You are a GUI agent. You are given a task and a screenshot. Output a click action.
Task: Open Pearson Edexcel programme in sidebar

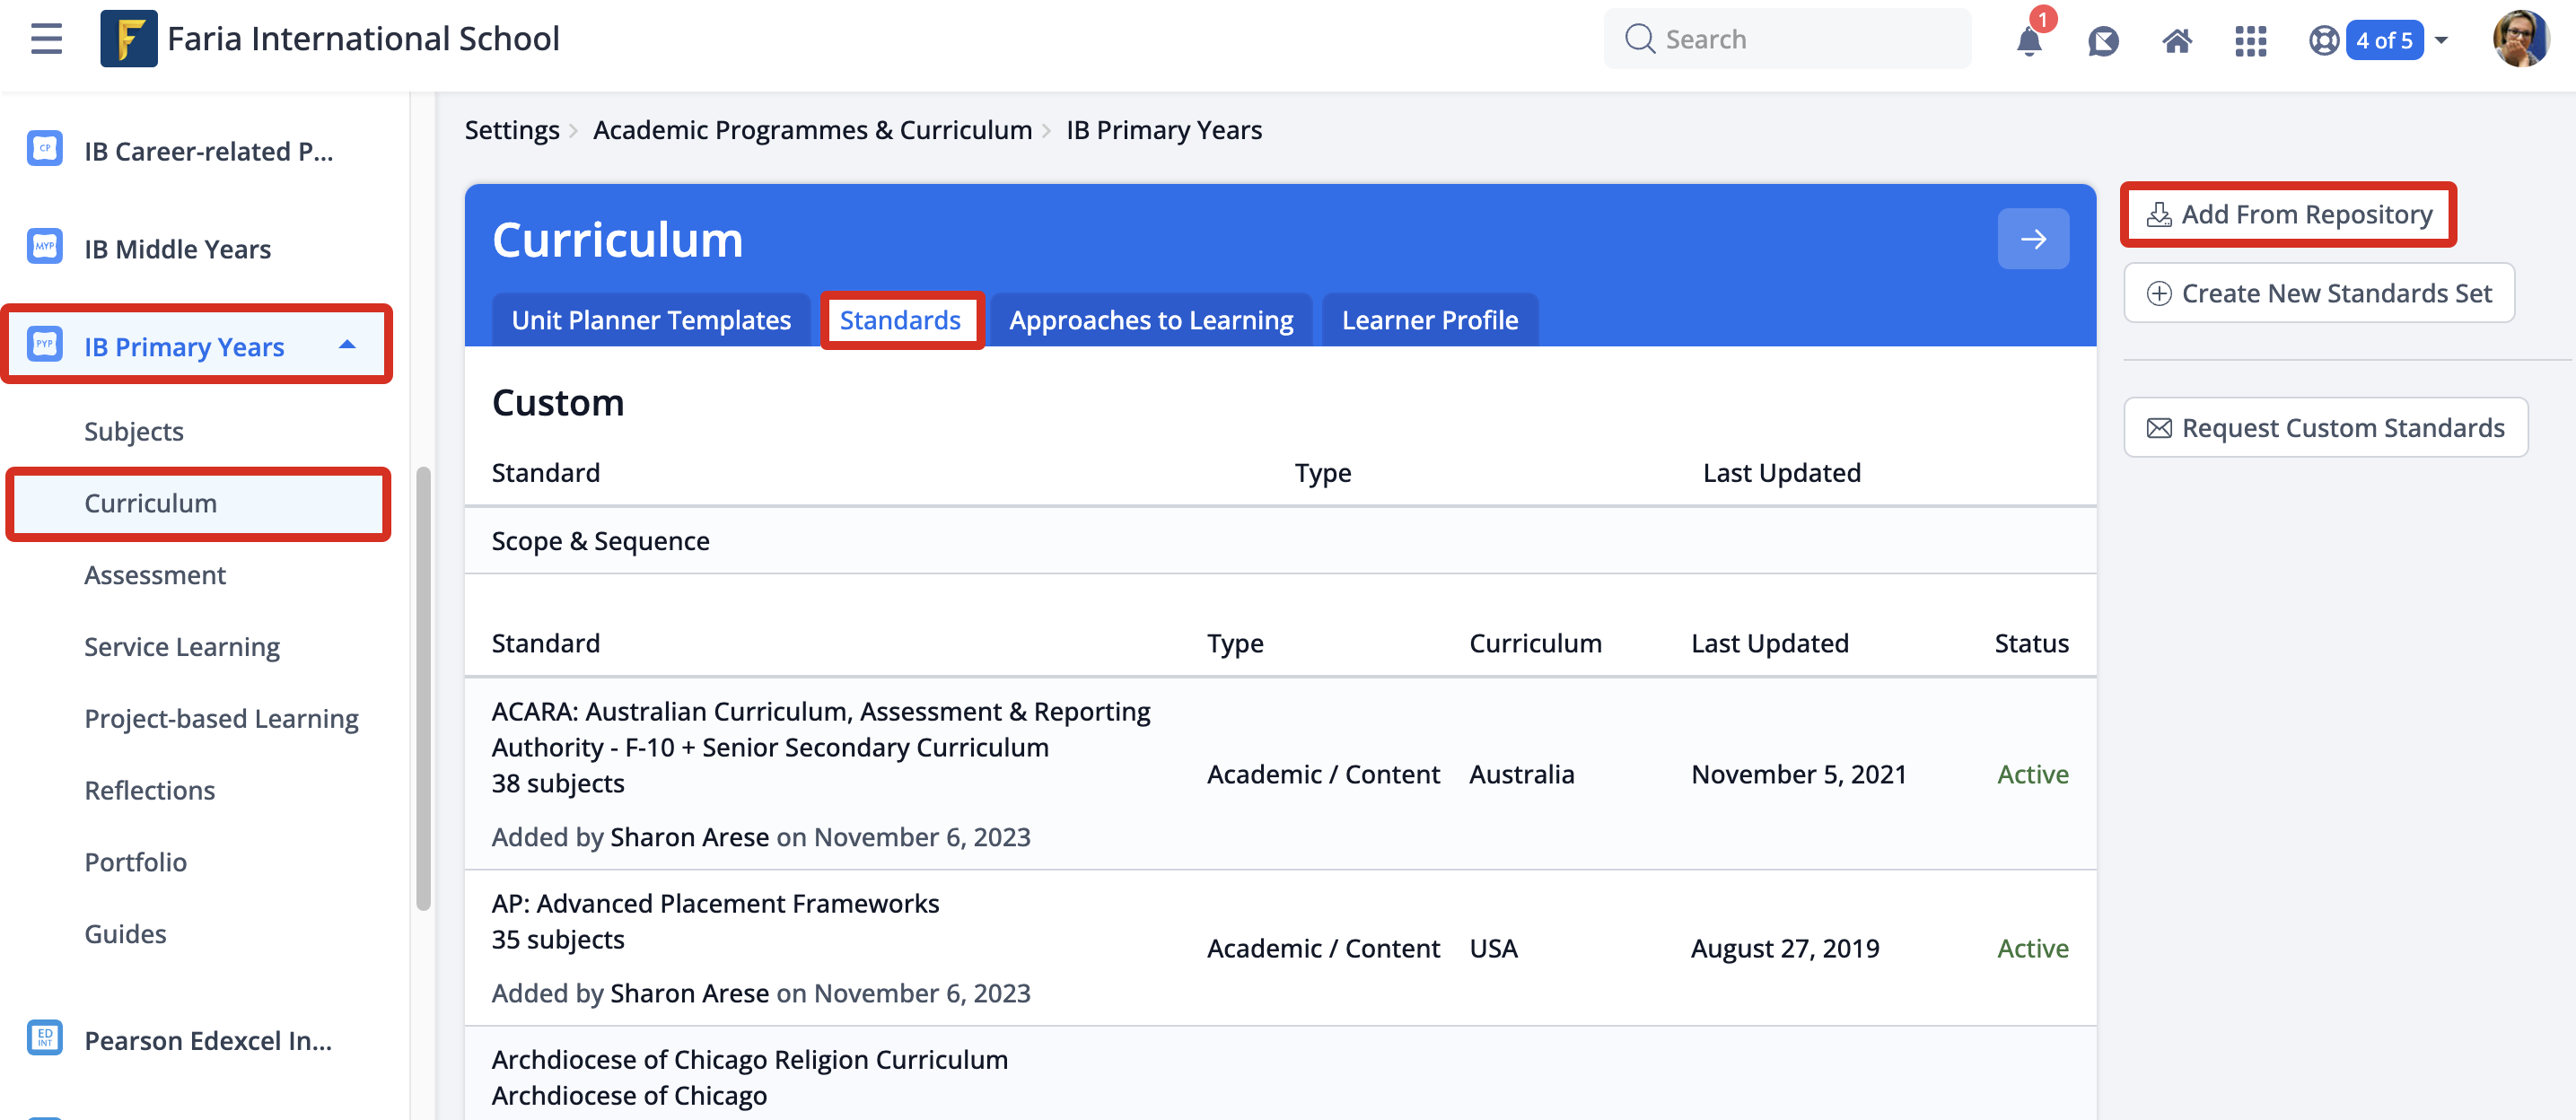[208, 1041]
